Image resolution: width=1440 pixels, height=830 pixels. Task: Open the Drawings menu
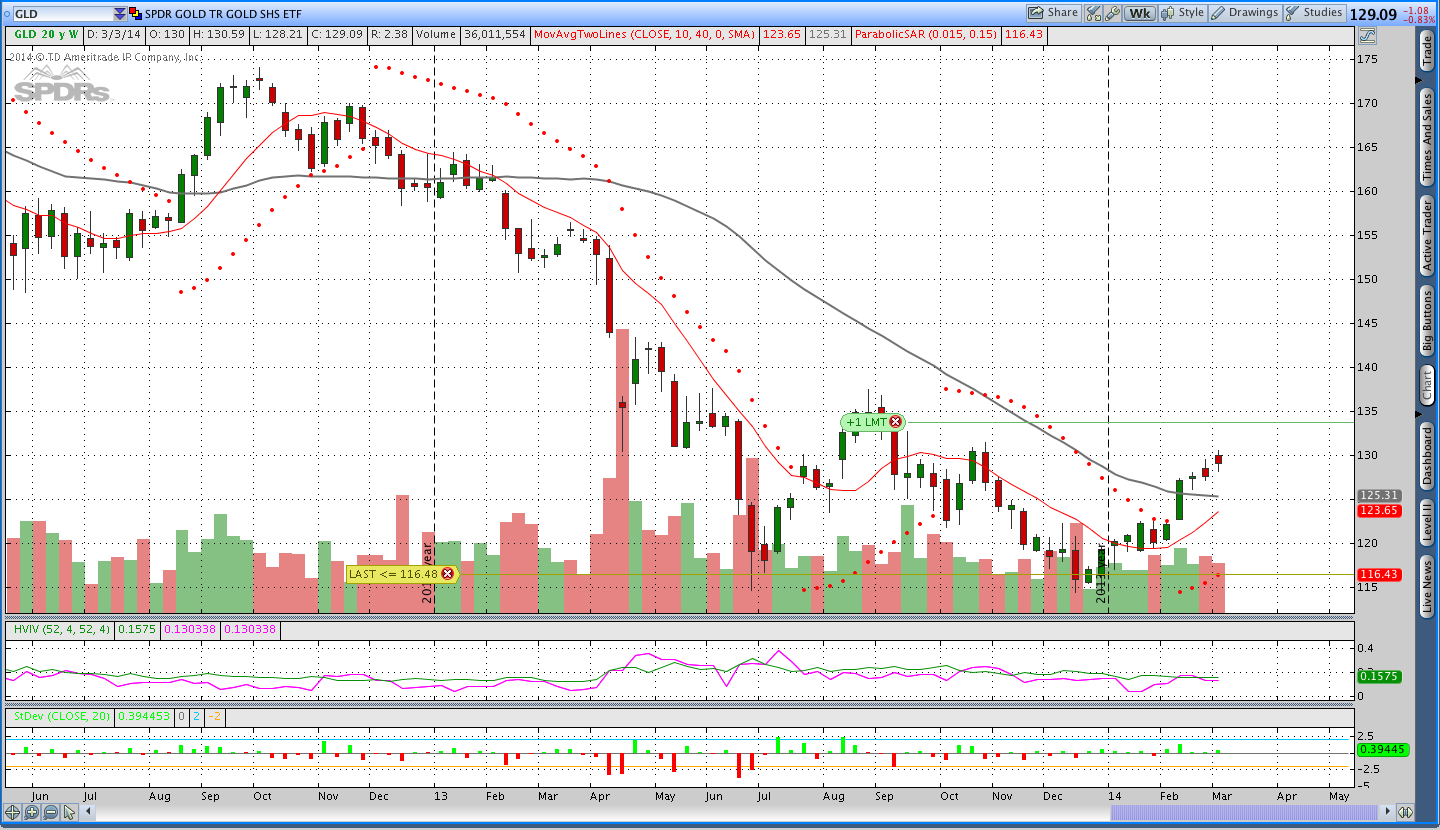(x=1244, y=13)
